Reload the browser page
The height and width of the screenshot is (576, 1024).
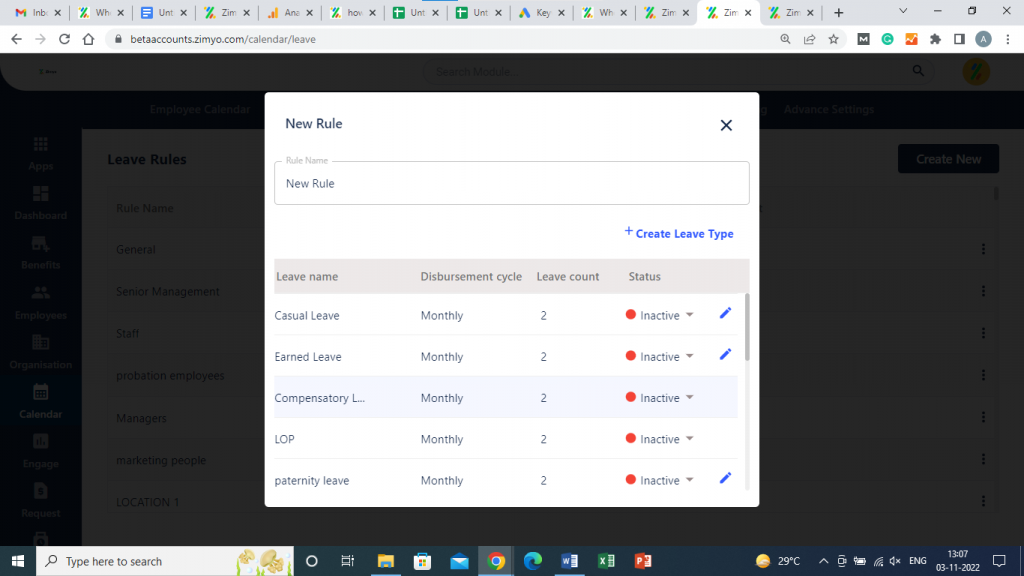(x=64, y=39)
